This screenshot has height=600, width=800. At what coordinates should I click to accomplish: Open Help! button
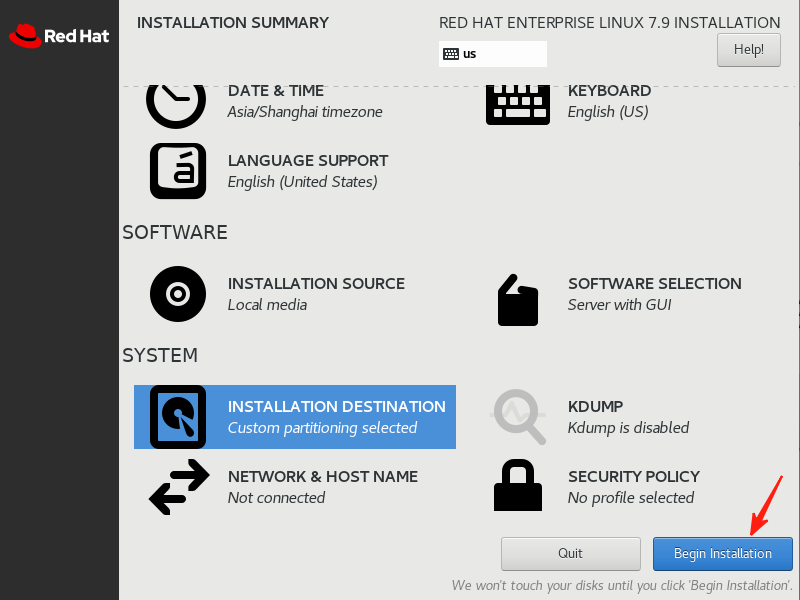click(748, 50)
